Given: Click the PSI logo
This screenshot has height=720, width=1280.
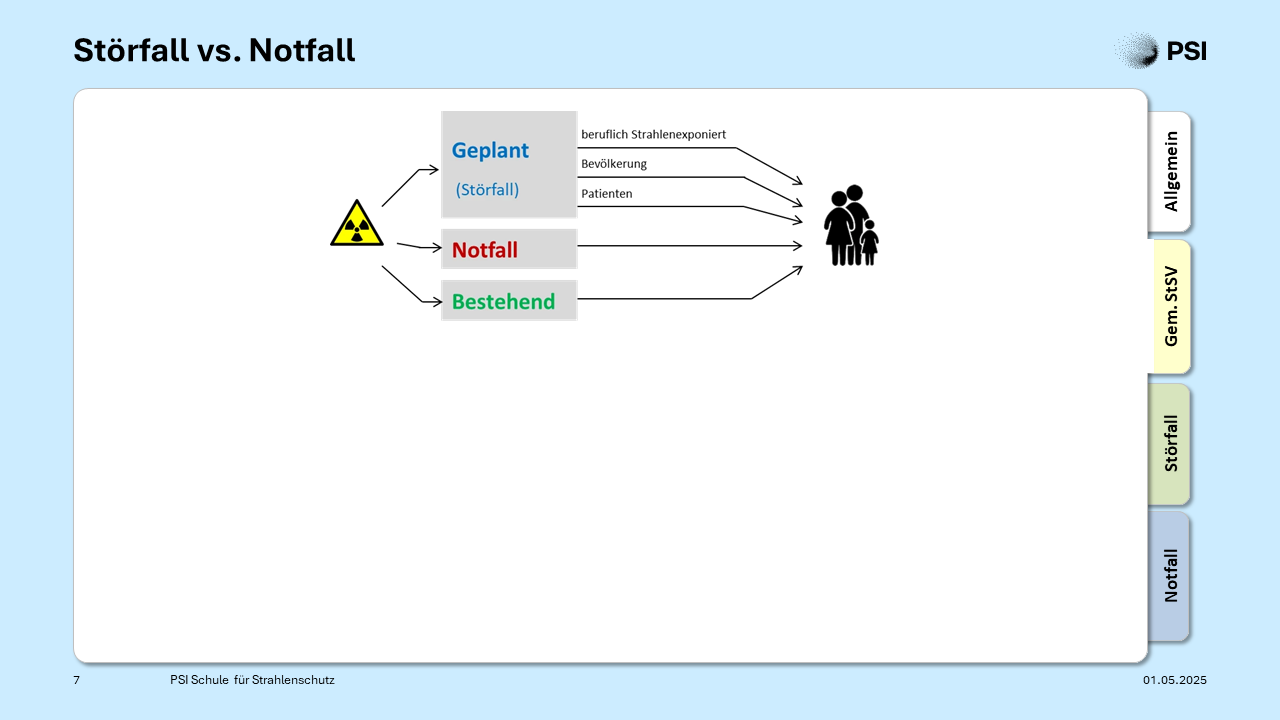Looking at the screenshot, I should point(1161,50).
